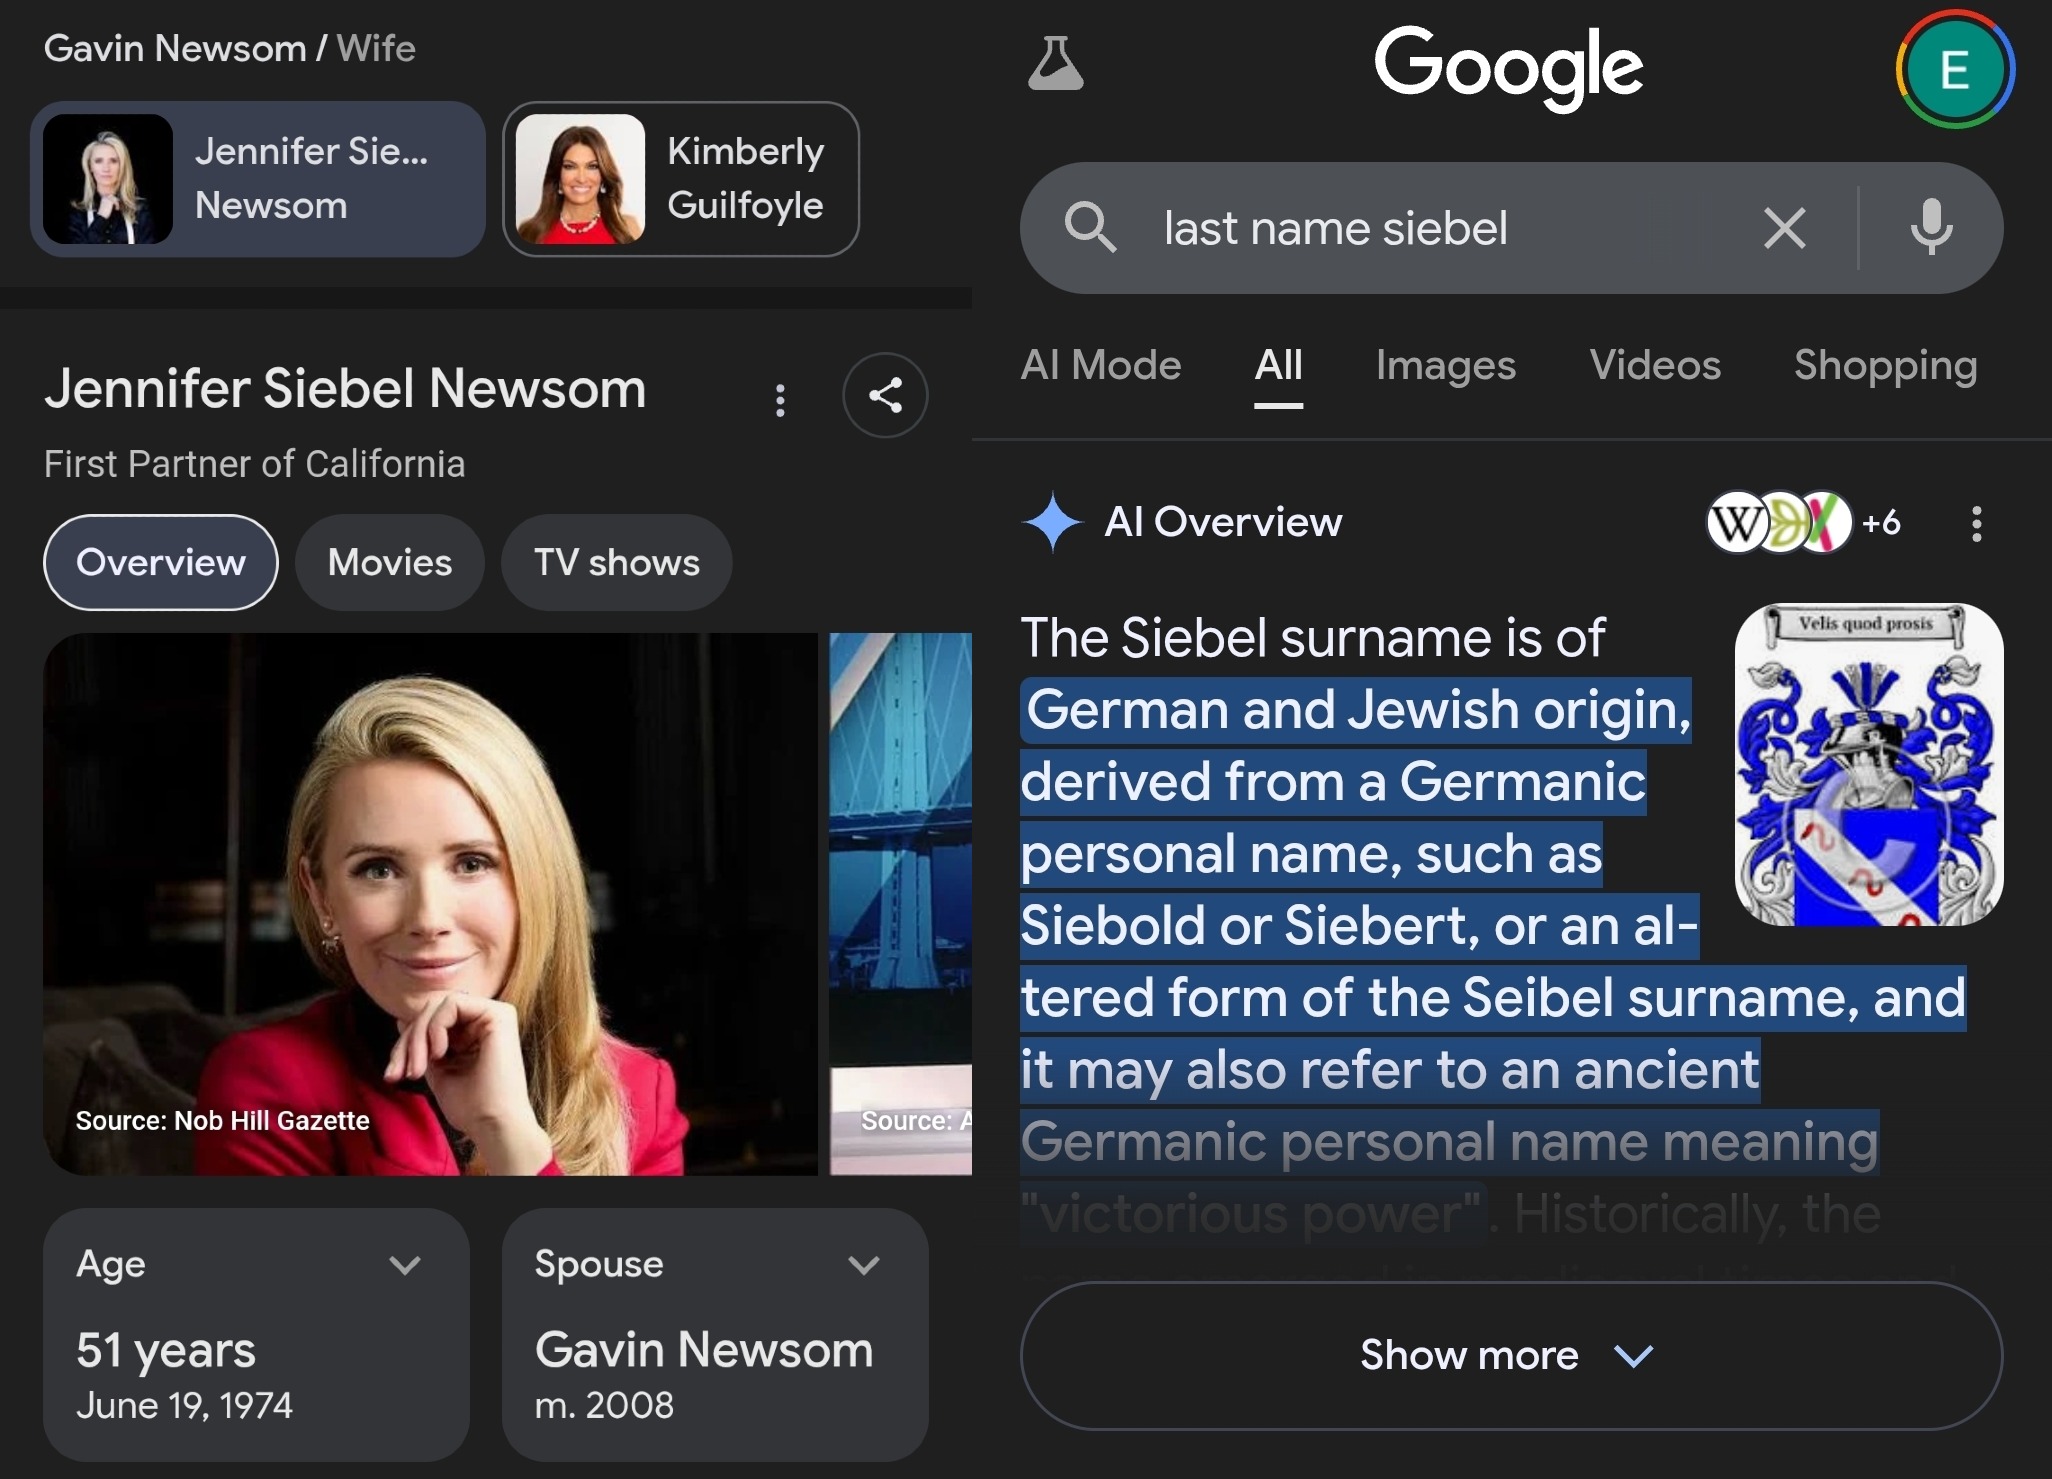Select the TV shows chip
Screen dimensions: 2052x1479
coord(616,562)
